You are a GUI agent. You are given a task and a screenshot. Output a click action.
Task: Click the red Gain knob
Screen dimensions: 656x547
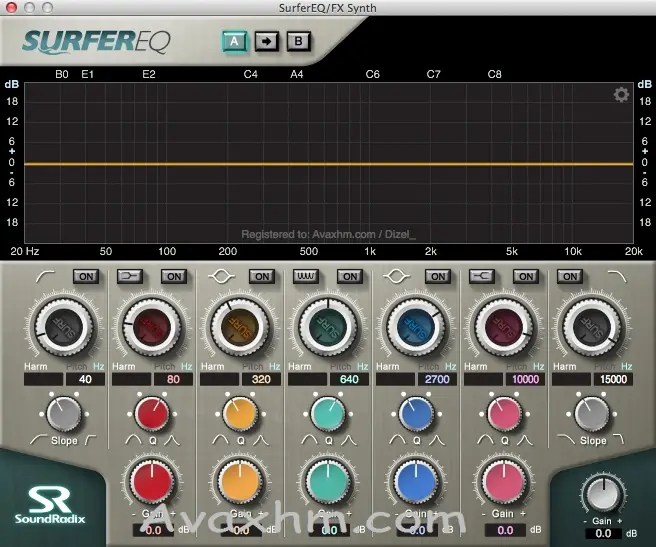152,482
